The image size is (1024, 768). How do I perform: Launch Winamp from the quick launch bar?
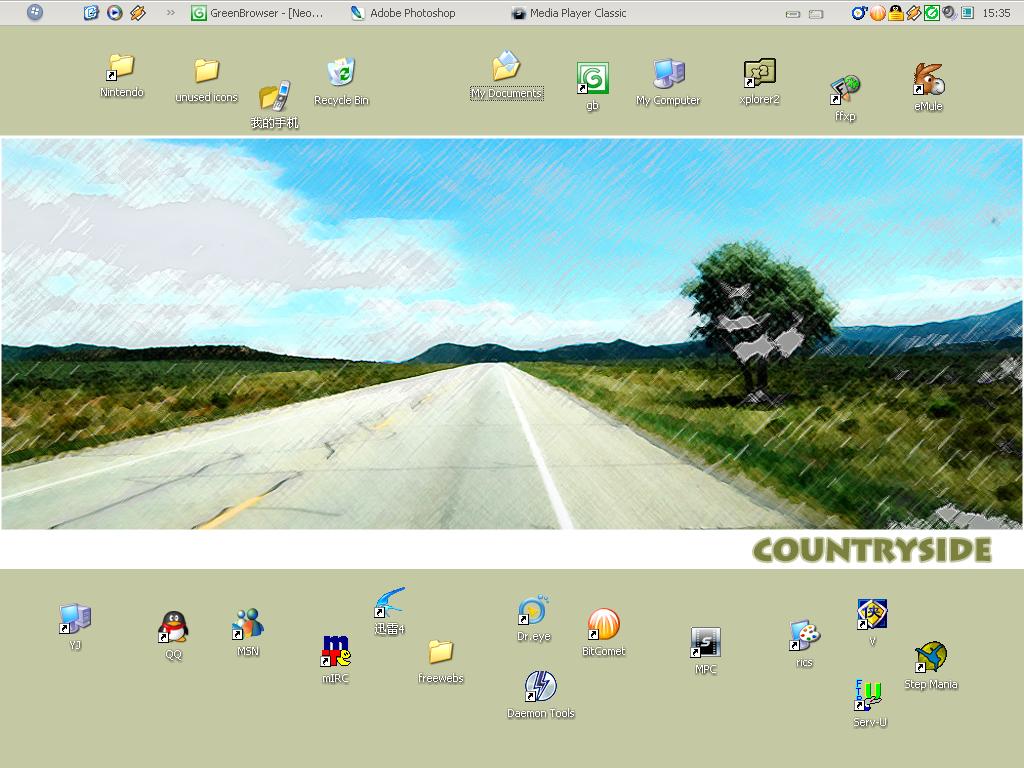pyautogui.click(x=137, y=13)
